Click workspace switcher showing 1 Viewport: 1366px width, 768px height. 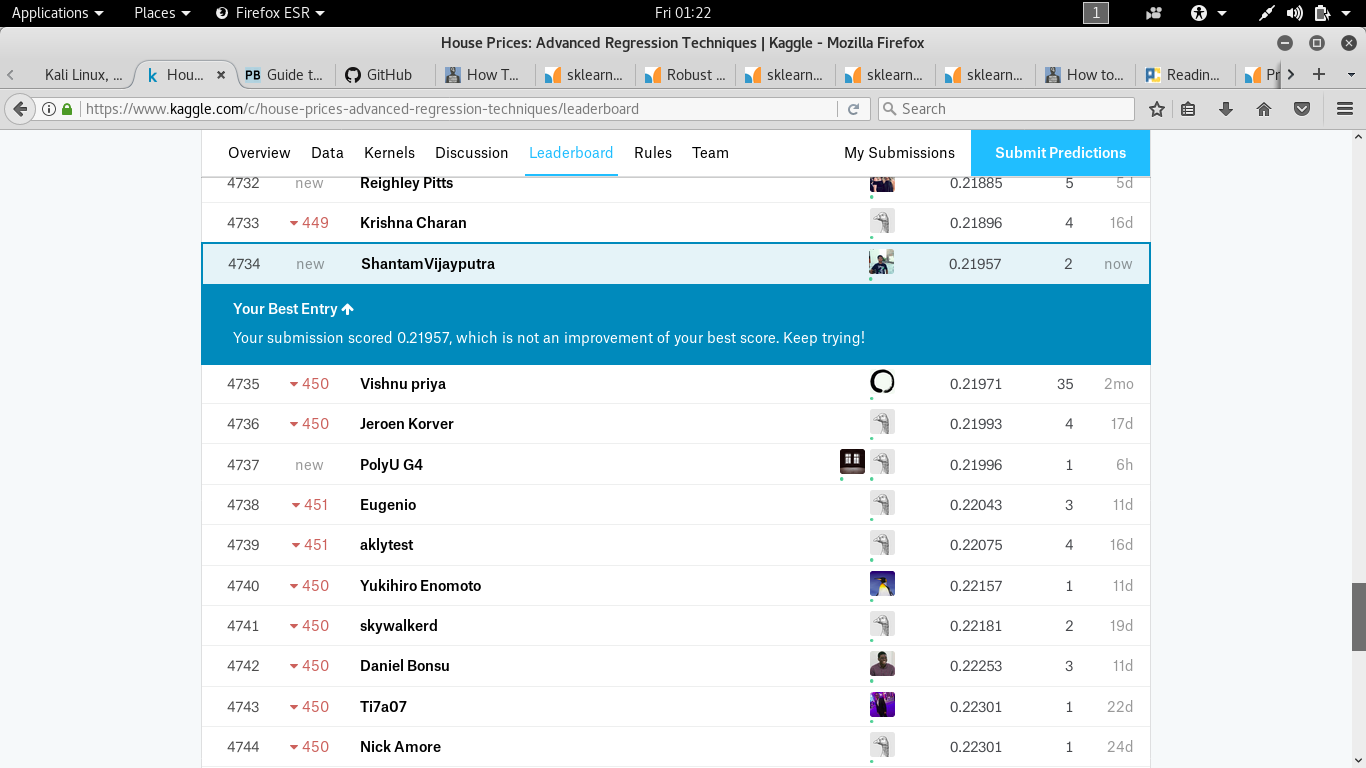click(x=1096, y=13)
